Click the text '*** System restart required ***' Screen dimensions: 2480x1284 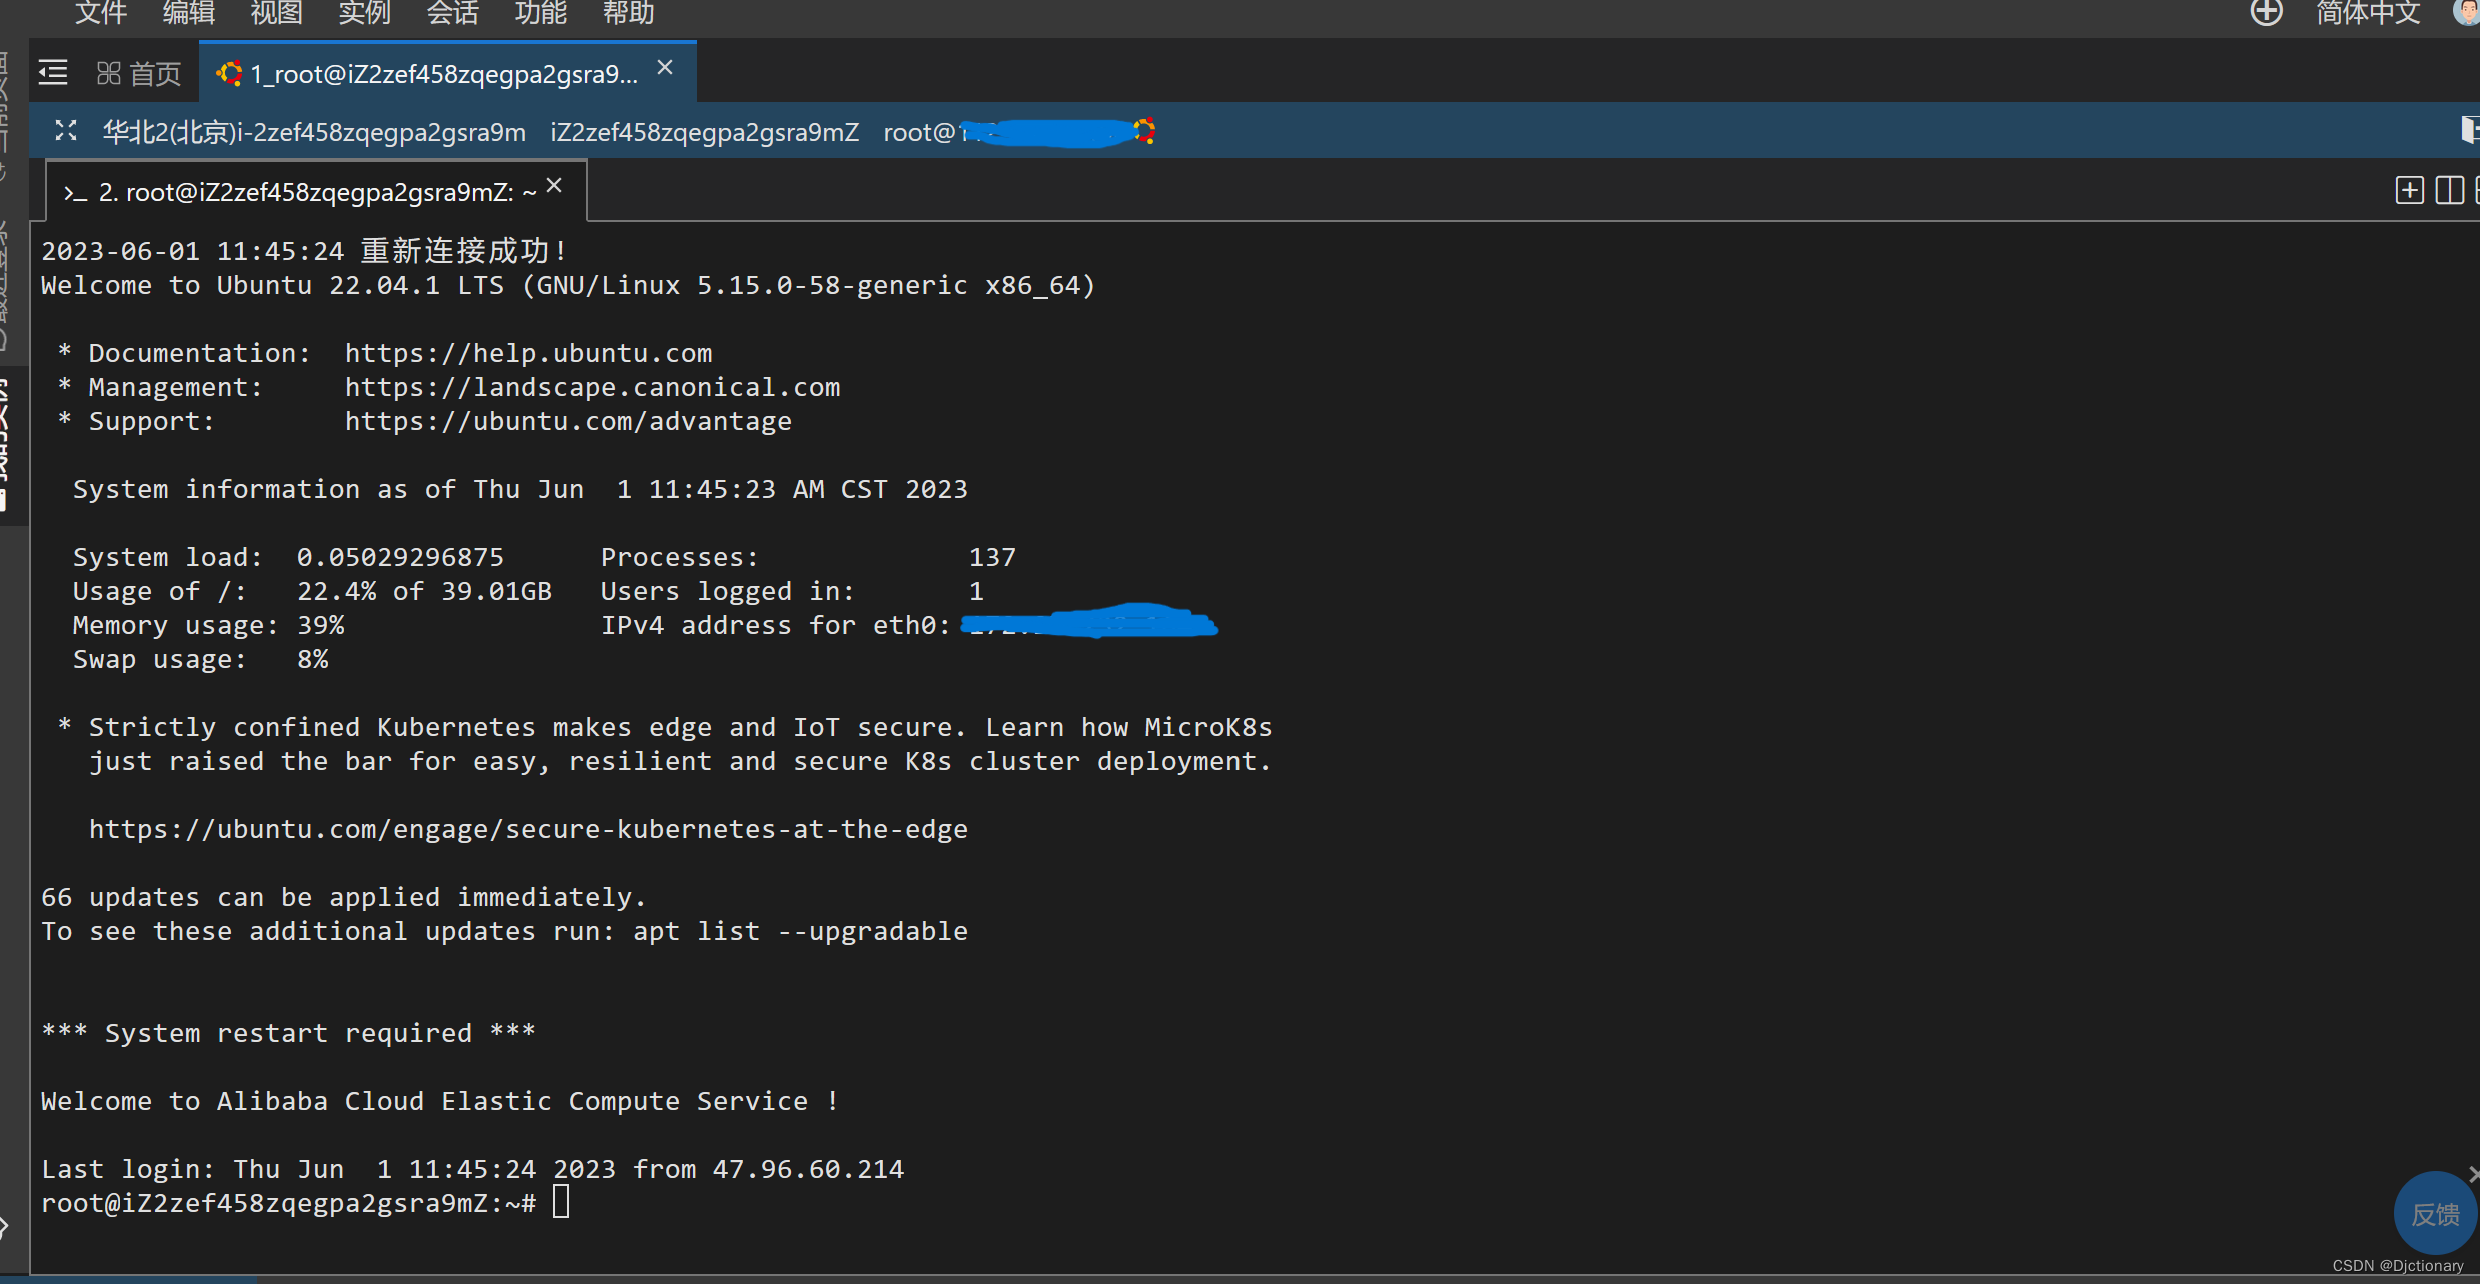point(289,1033)
